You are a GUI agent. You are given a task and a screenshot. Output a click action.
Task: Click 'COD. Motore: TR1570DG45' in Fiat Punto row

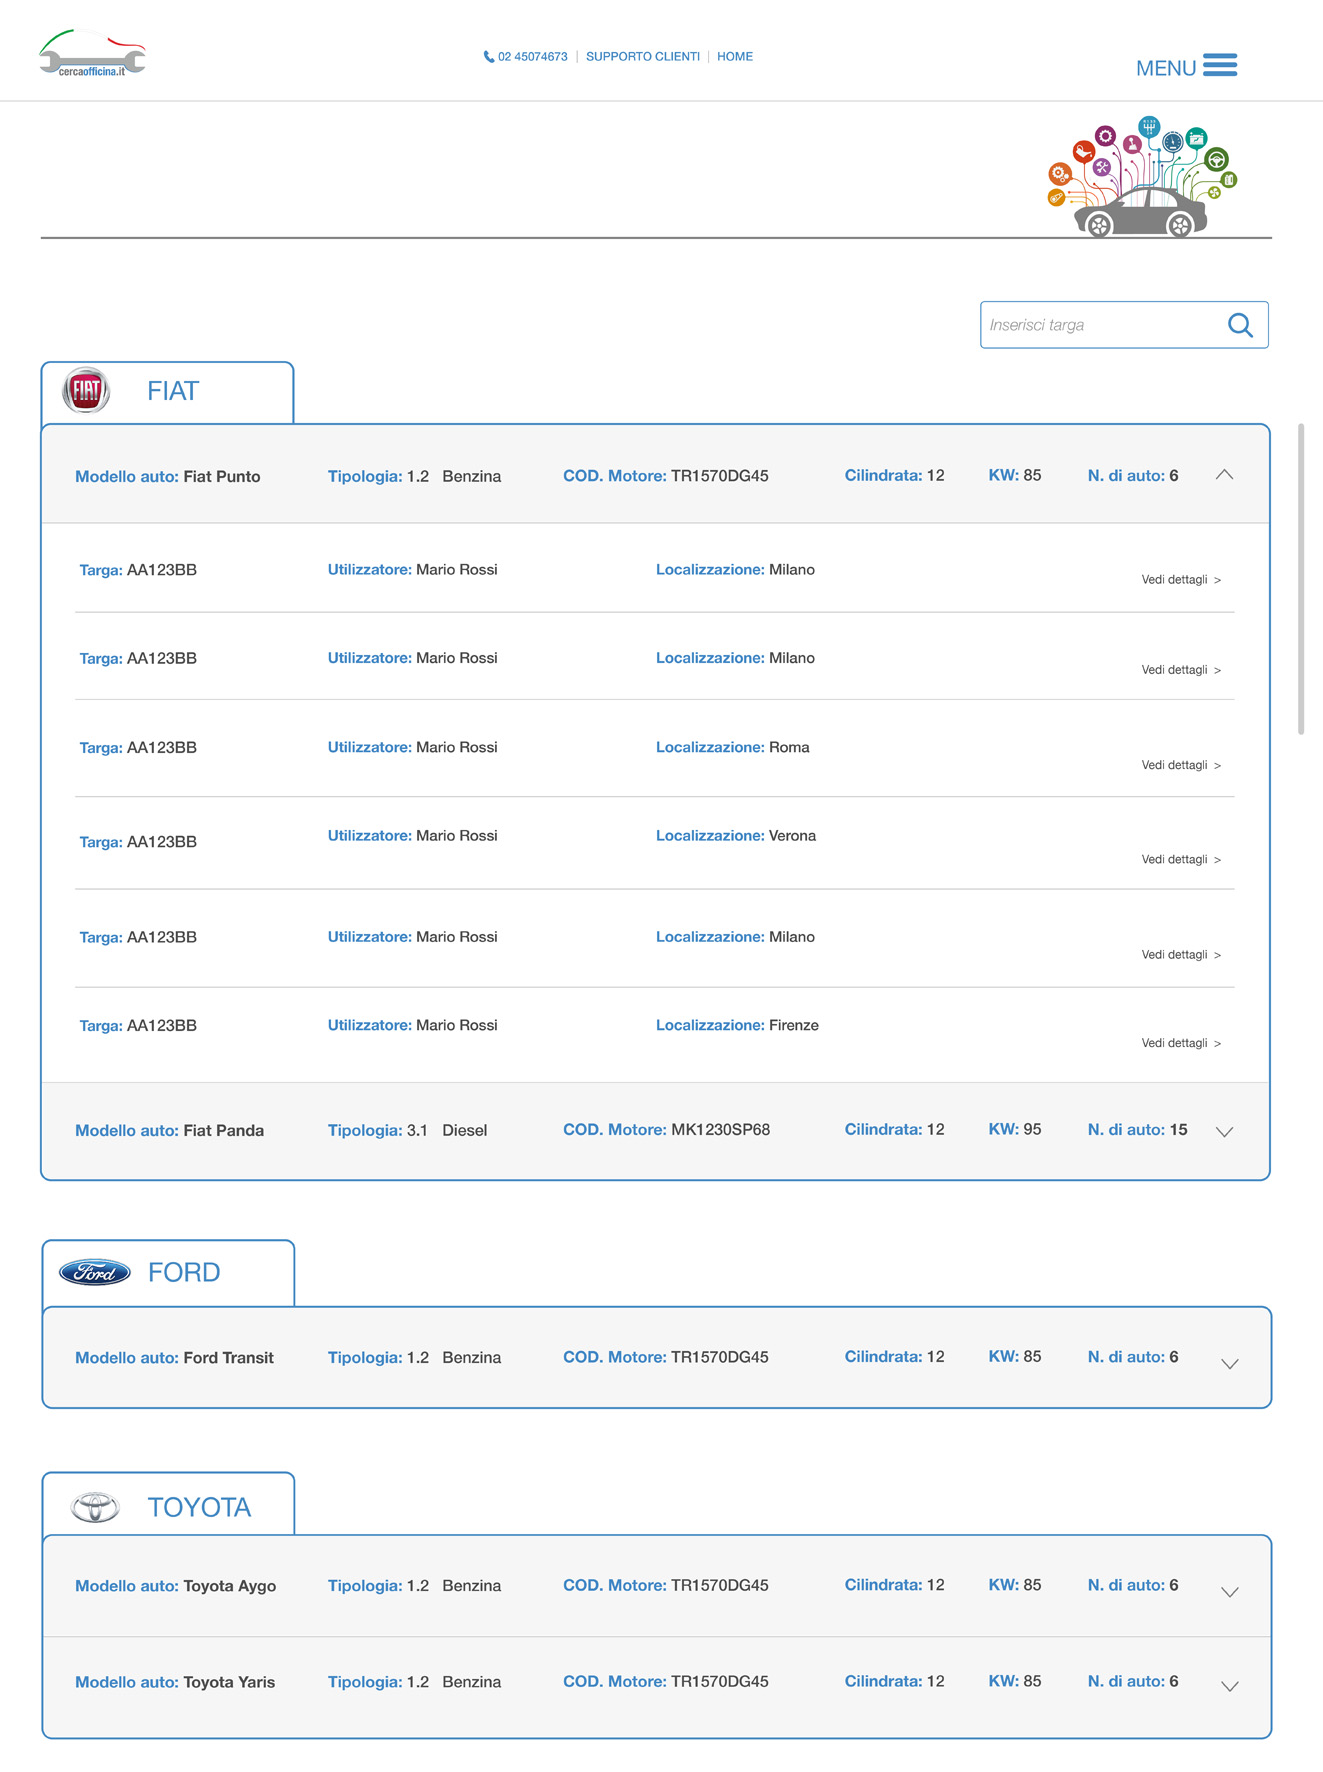(x=666, y=476)
